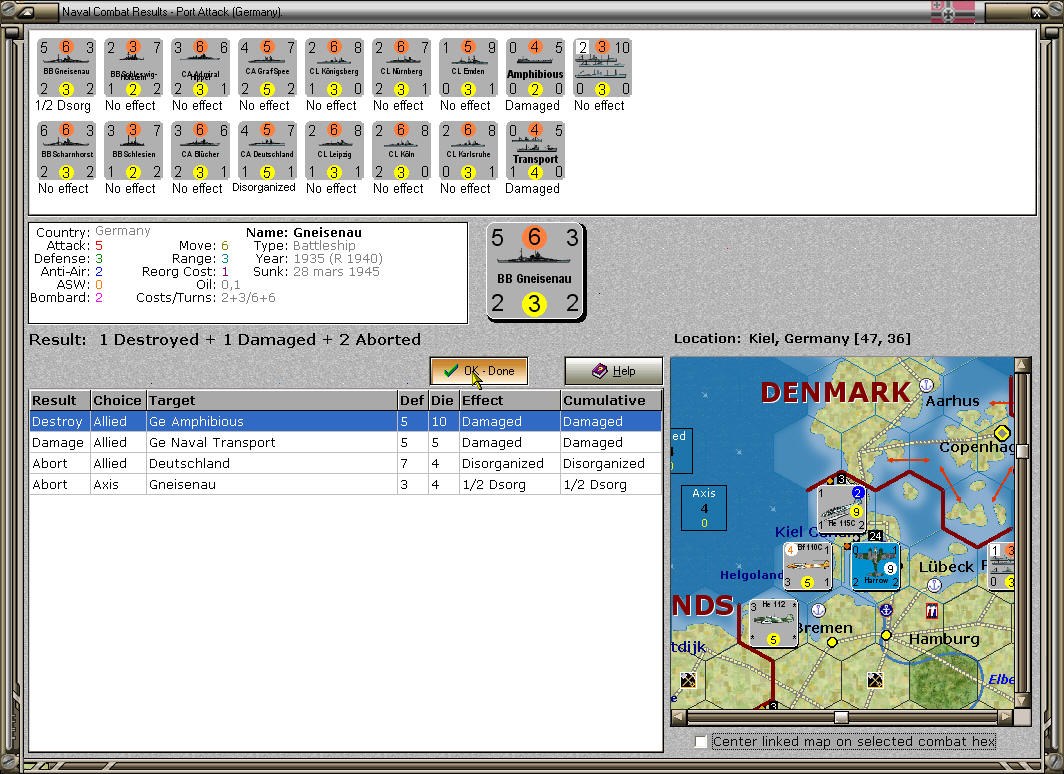Toggle Center linked map on selected combat hex
Viewport: 1064px width, 774px height.
click(x=701, y=741)
